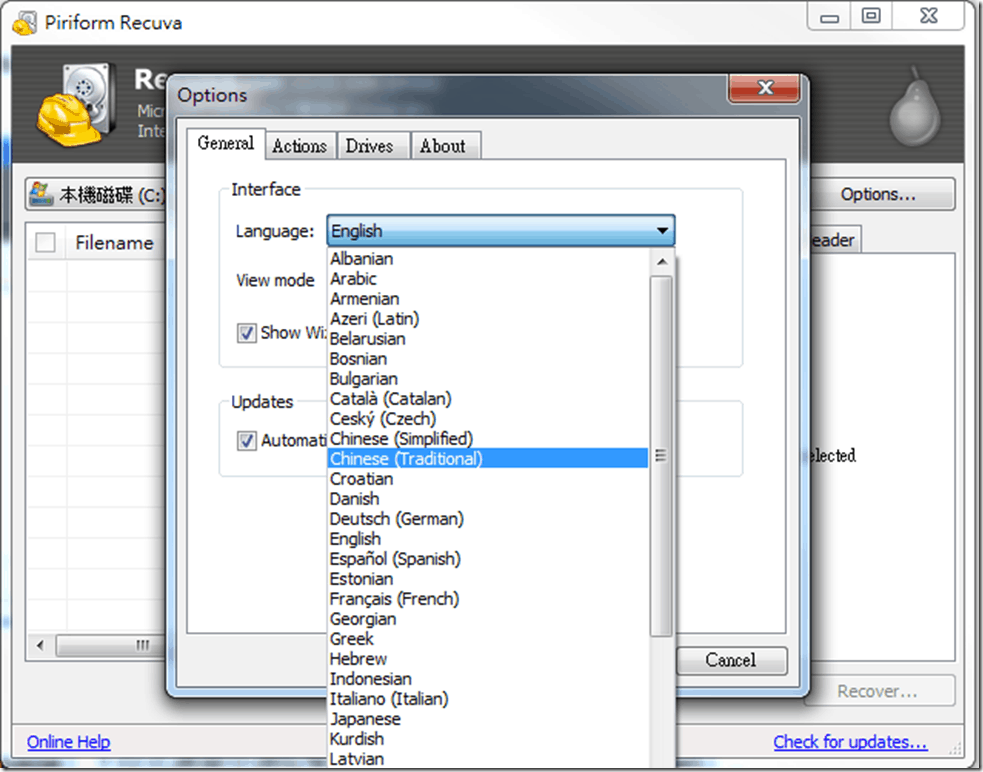This screenshot has height=772, width=983.
Task: Switch to the General tab
Action: tap(226, 144)
